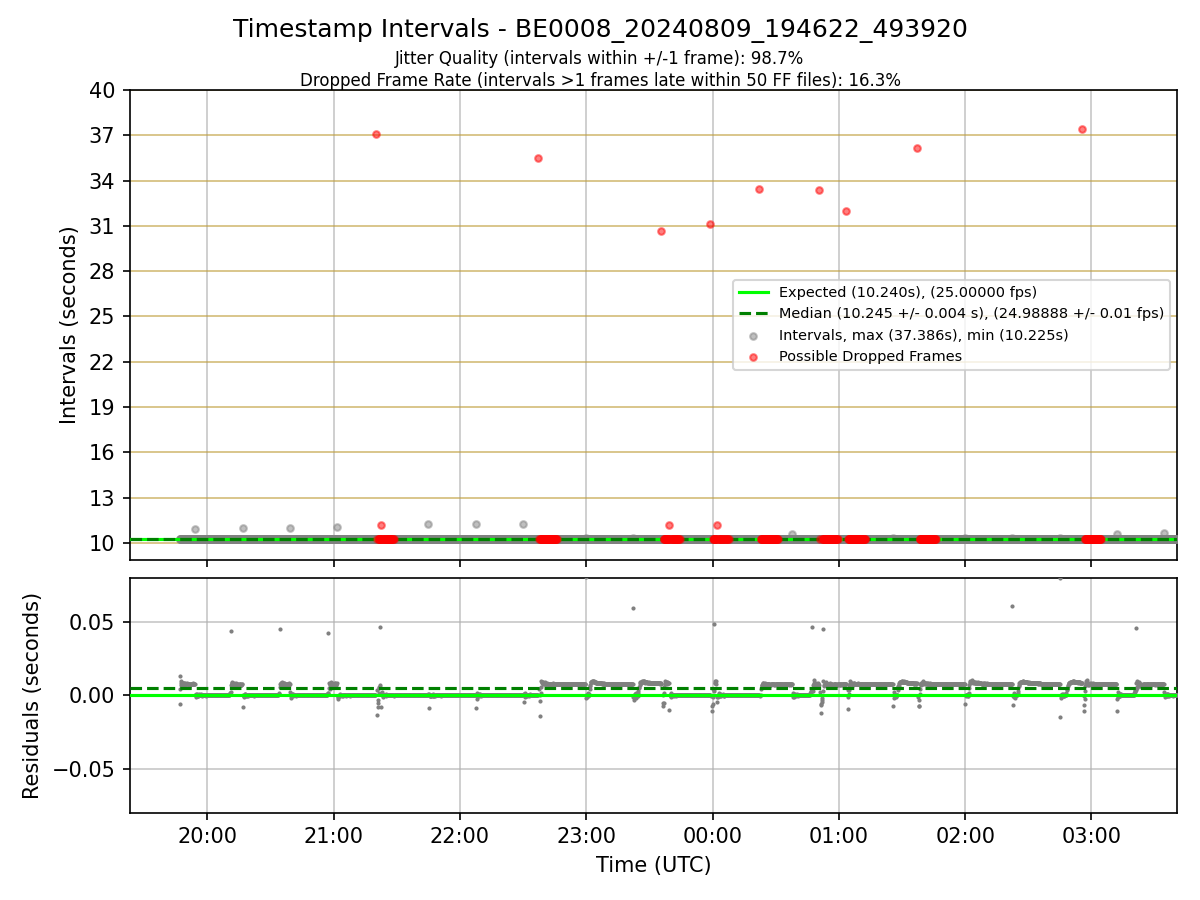Click the 'Time (UTC)' x-axis label
The image size is (1200, 900).
click(653, 865)
